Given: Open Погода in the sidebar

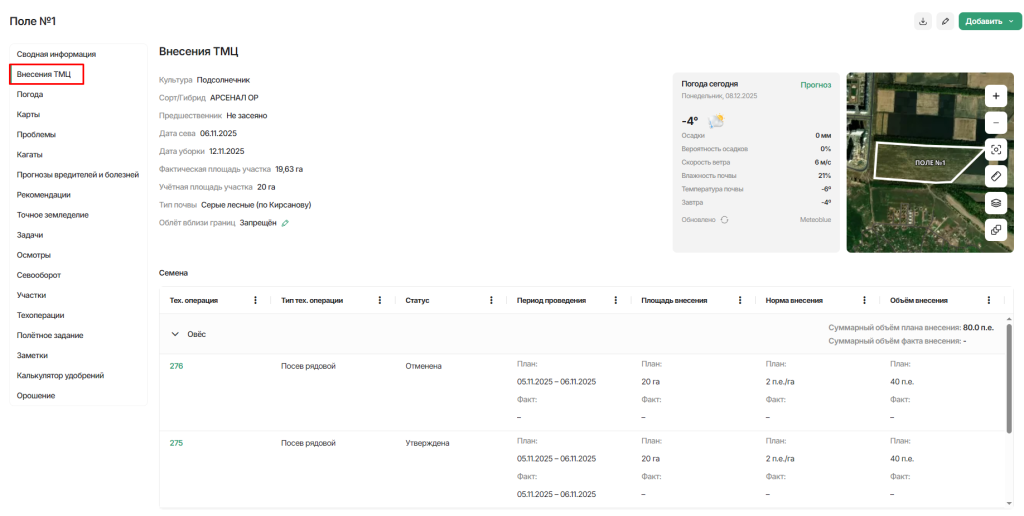Looking at the screenshot, I should click(x=30, y=94).
